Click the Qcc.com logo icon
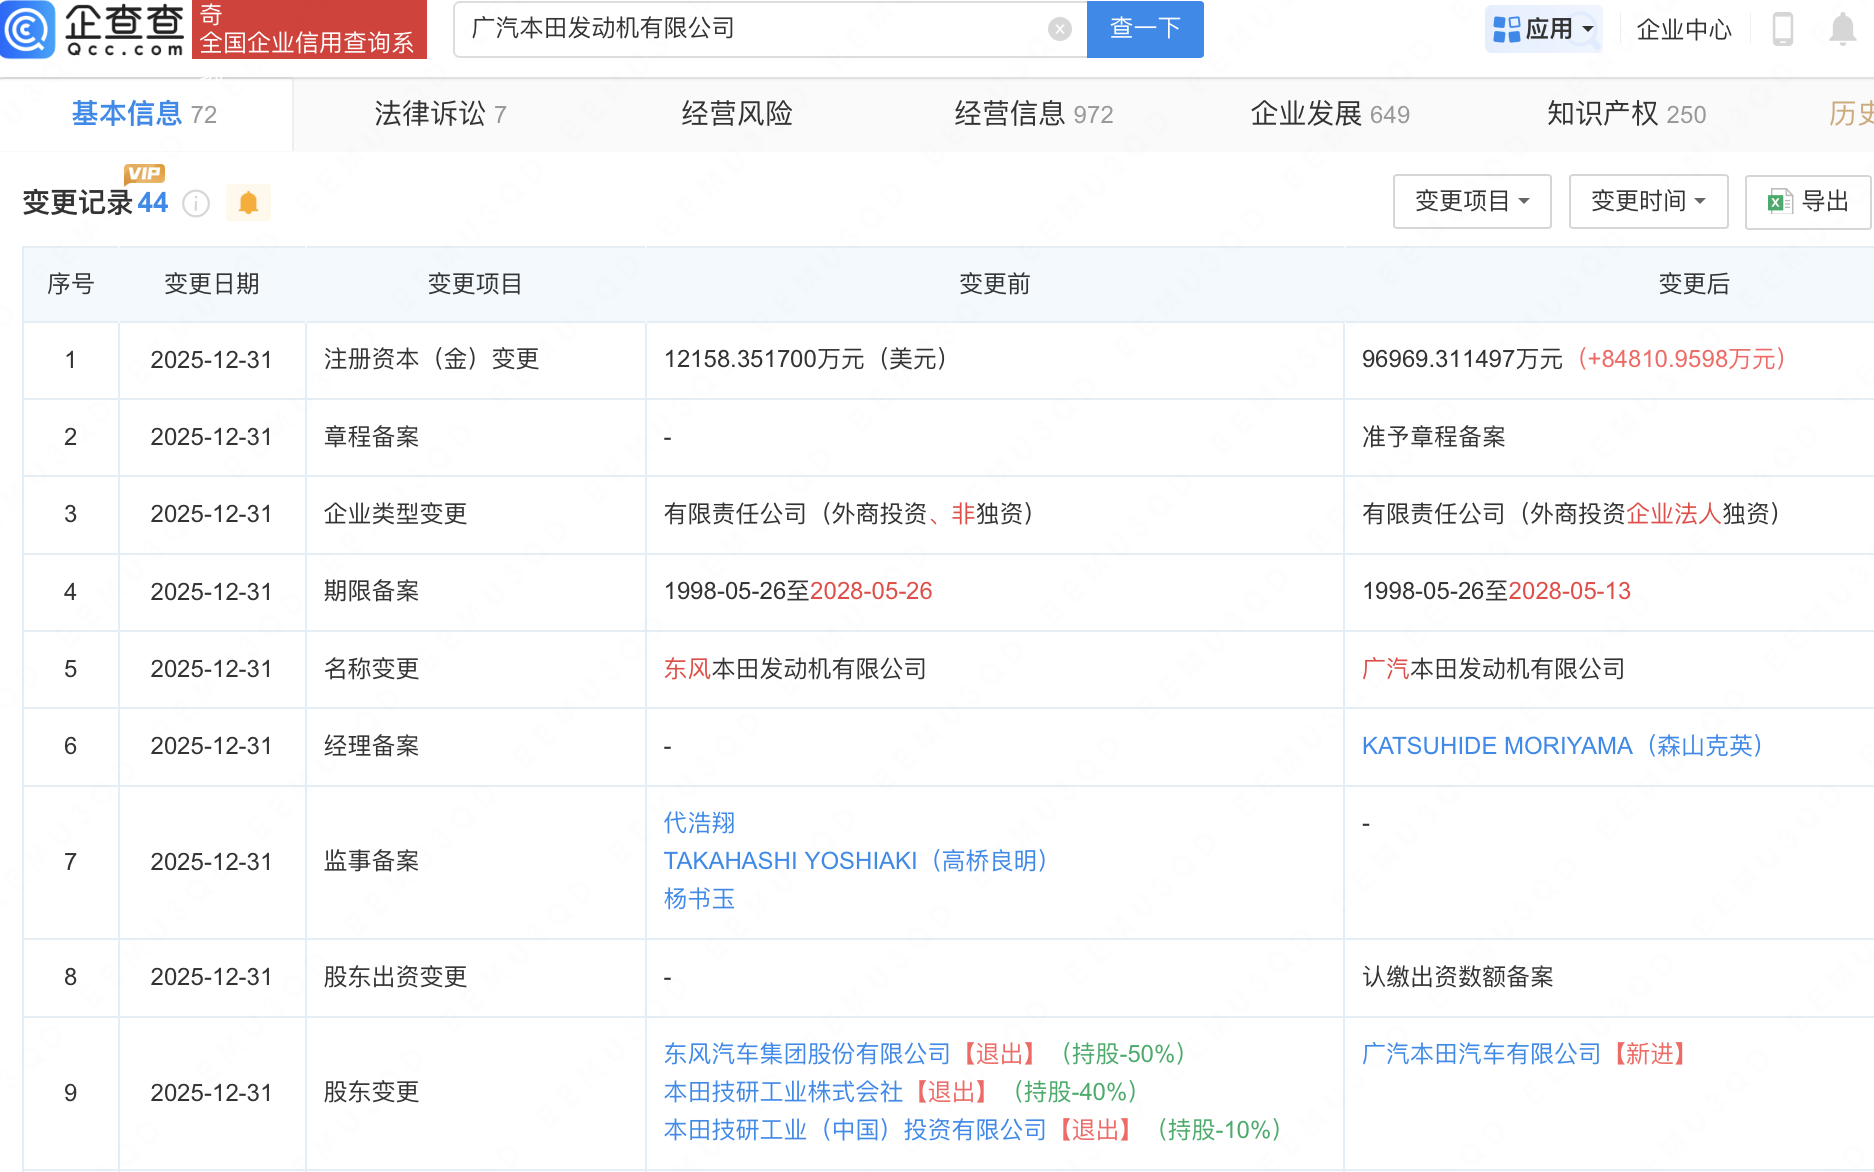Image resolution: width=1874 pixels, height=1172 pixels. click(28, 29)
